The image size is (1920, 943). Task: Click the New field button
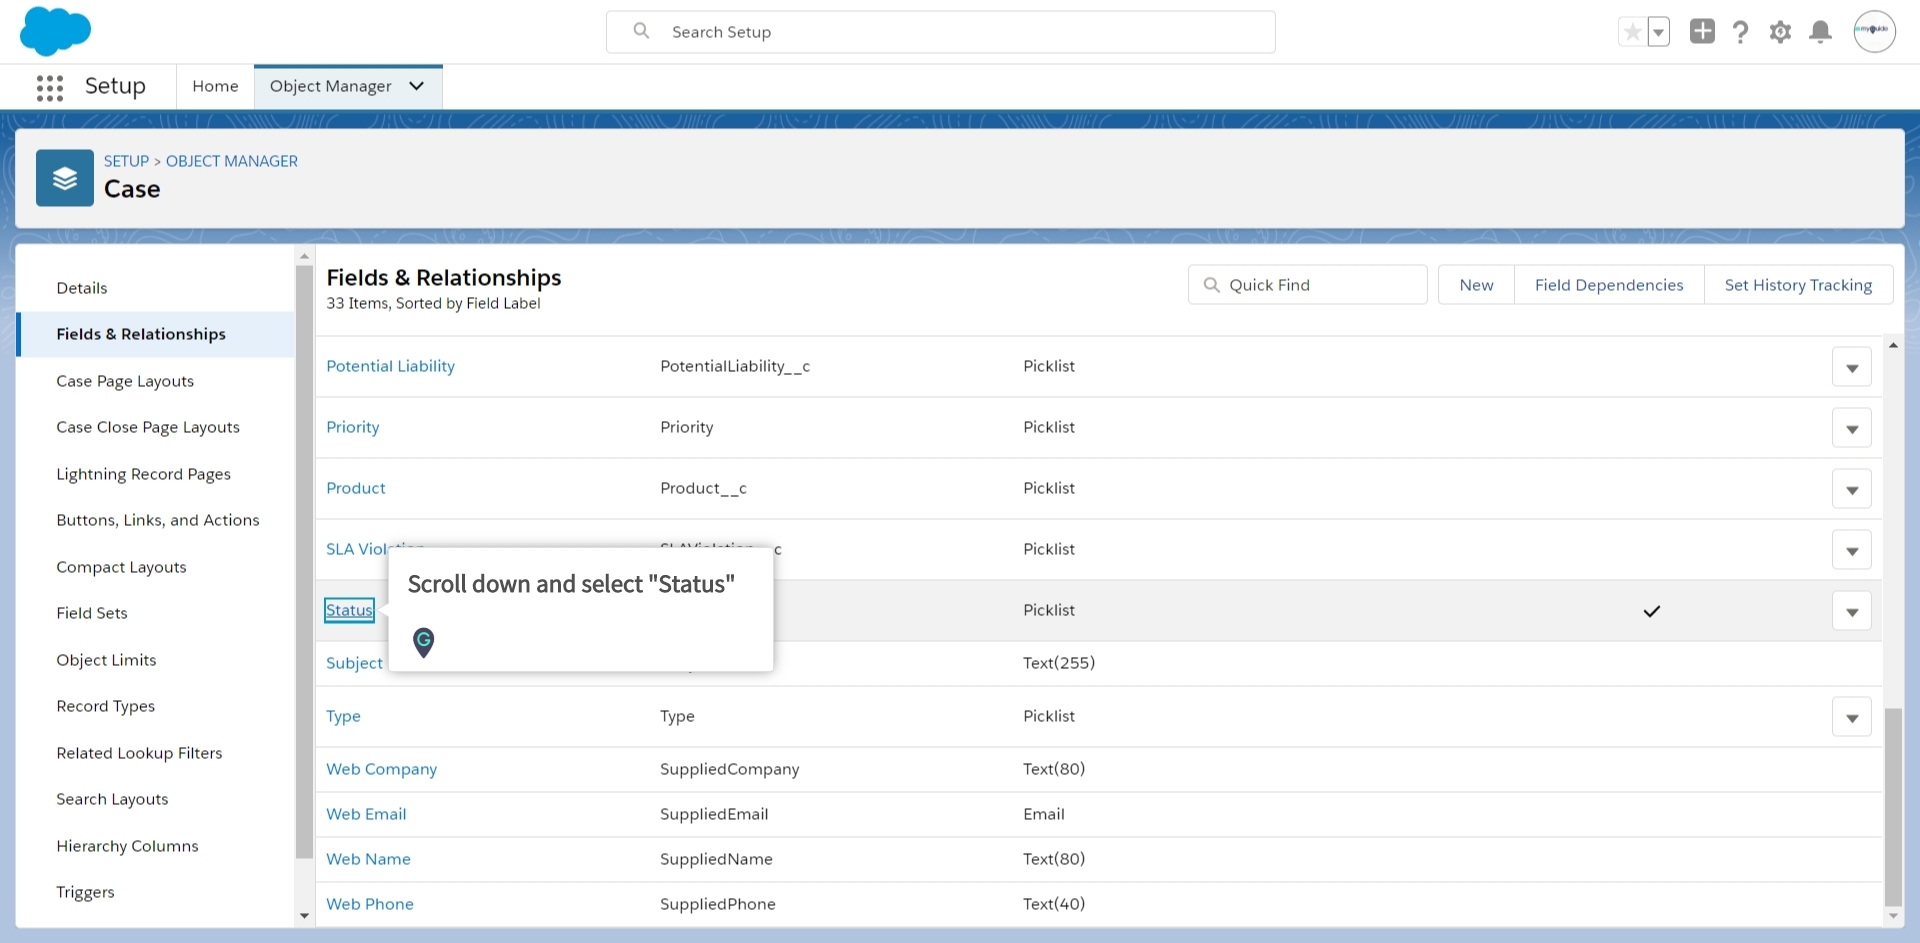(1476, 285)
